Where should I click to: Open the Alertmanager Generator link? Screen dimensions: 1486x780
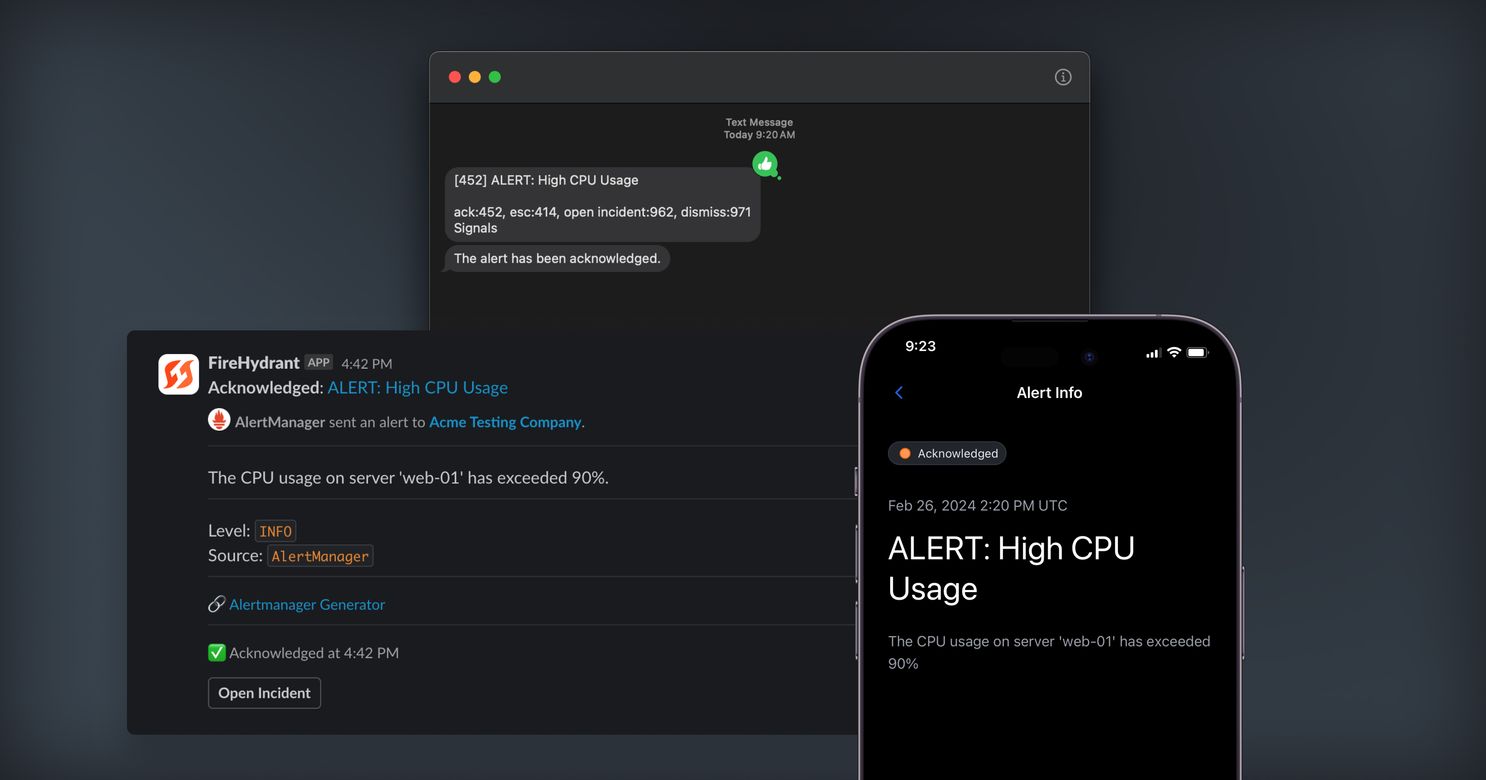point(307,604)
